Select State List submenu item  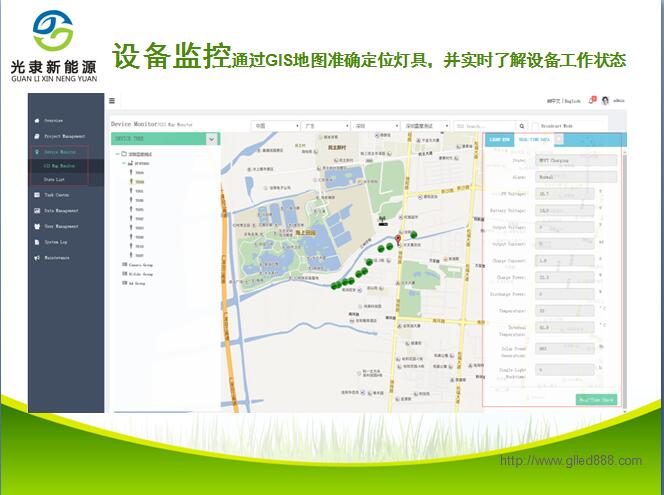click(54, 180)
